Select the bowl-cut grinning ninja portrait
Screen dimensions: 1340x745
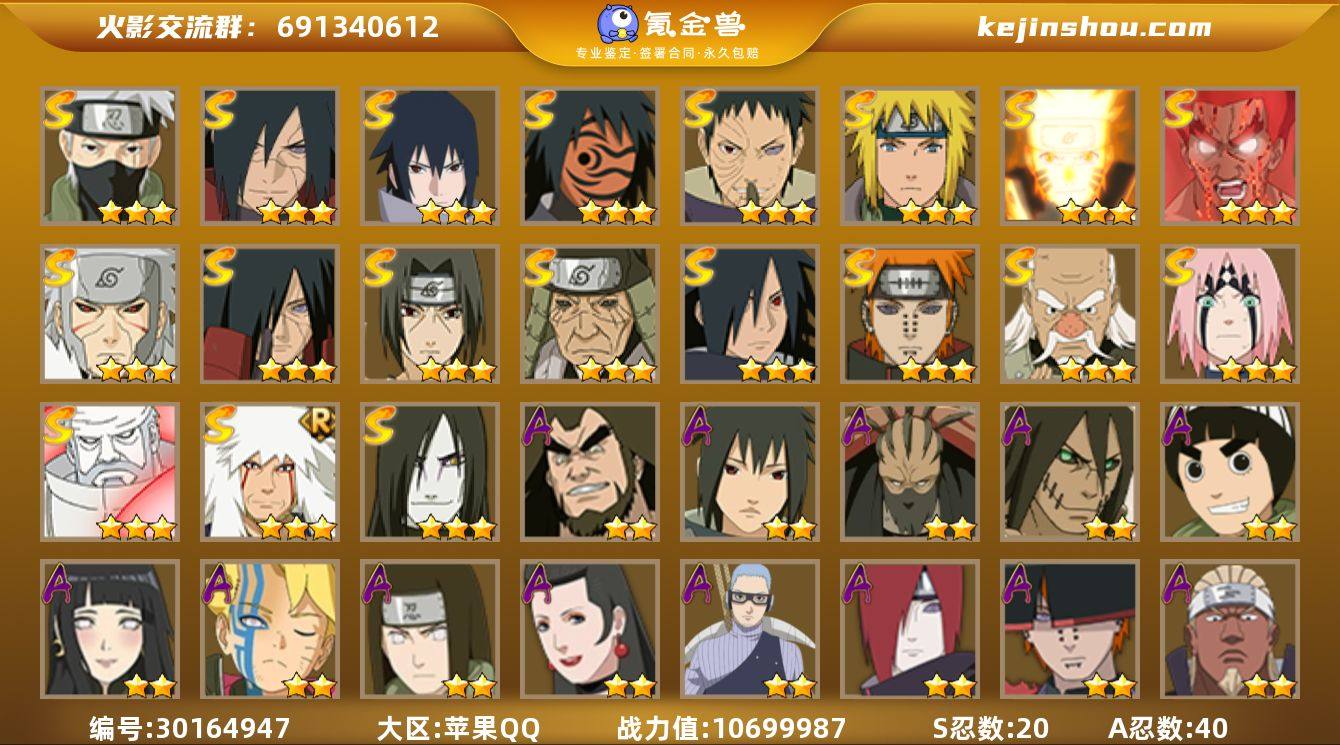(x=1230, y=472)
